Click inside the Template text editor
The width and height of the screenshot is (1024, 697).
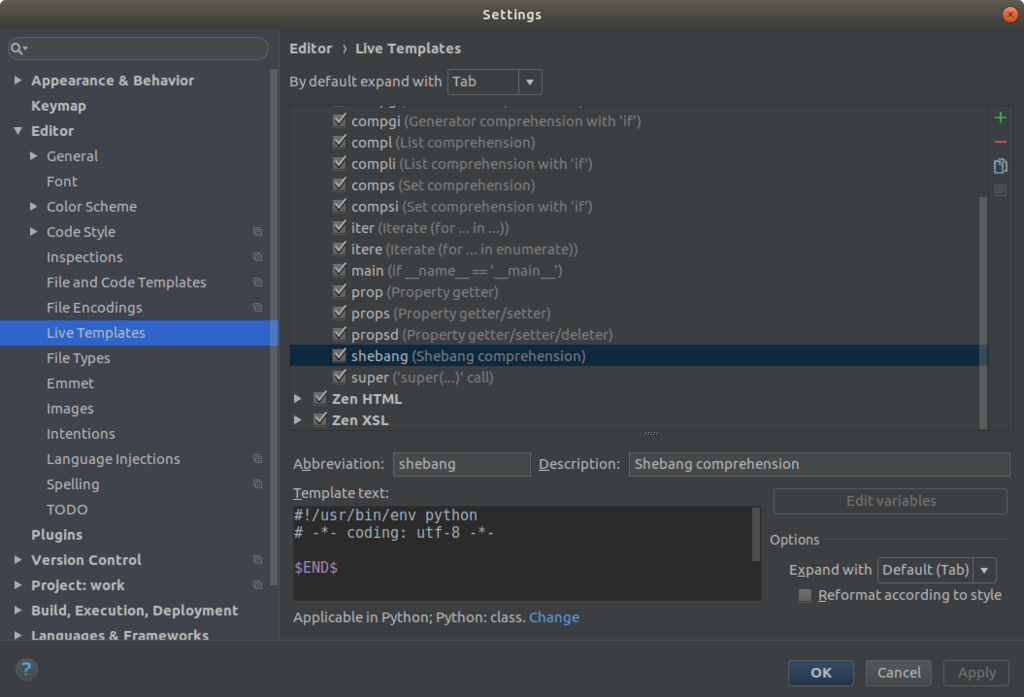coord(522,553)
